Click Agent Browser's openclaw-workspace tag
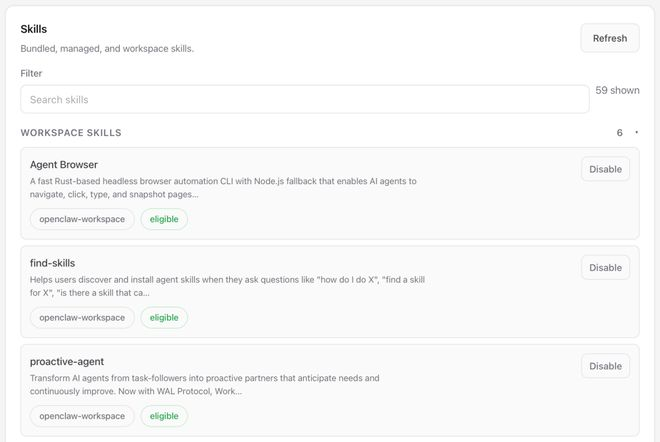 pyautogui.click(x=82, y=219)
